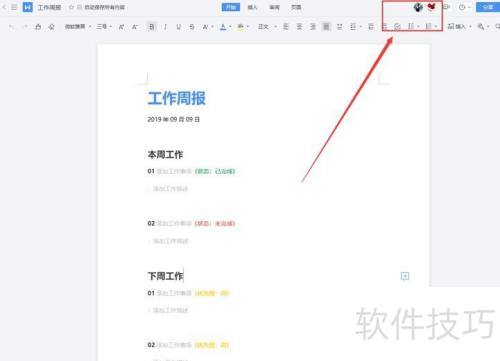Switch to the 插入 tab
This screenshot has height=361, width=500.
pyautogui.click(x=252, y=7)
